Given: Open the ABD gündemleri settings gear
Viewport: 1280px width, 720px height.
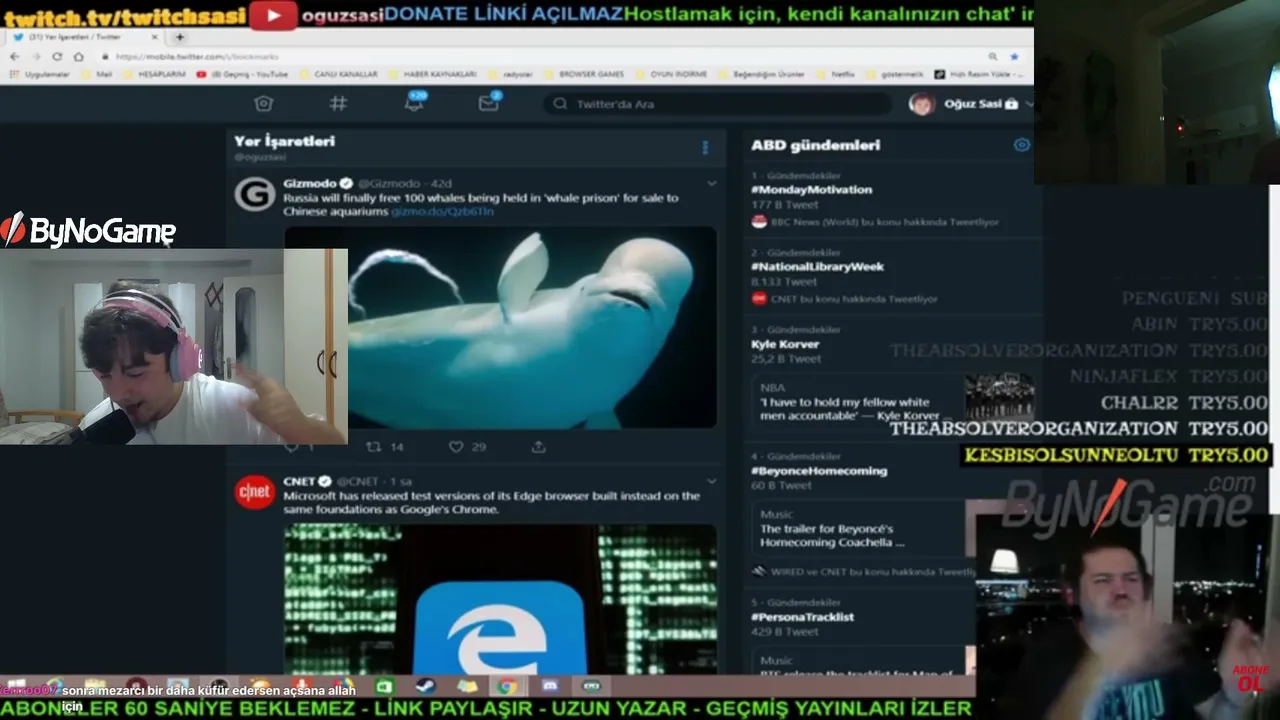Looking at the screenshot, I should [x=1021, y=145].
